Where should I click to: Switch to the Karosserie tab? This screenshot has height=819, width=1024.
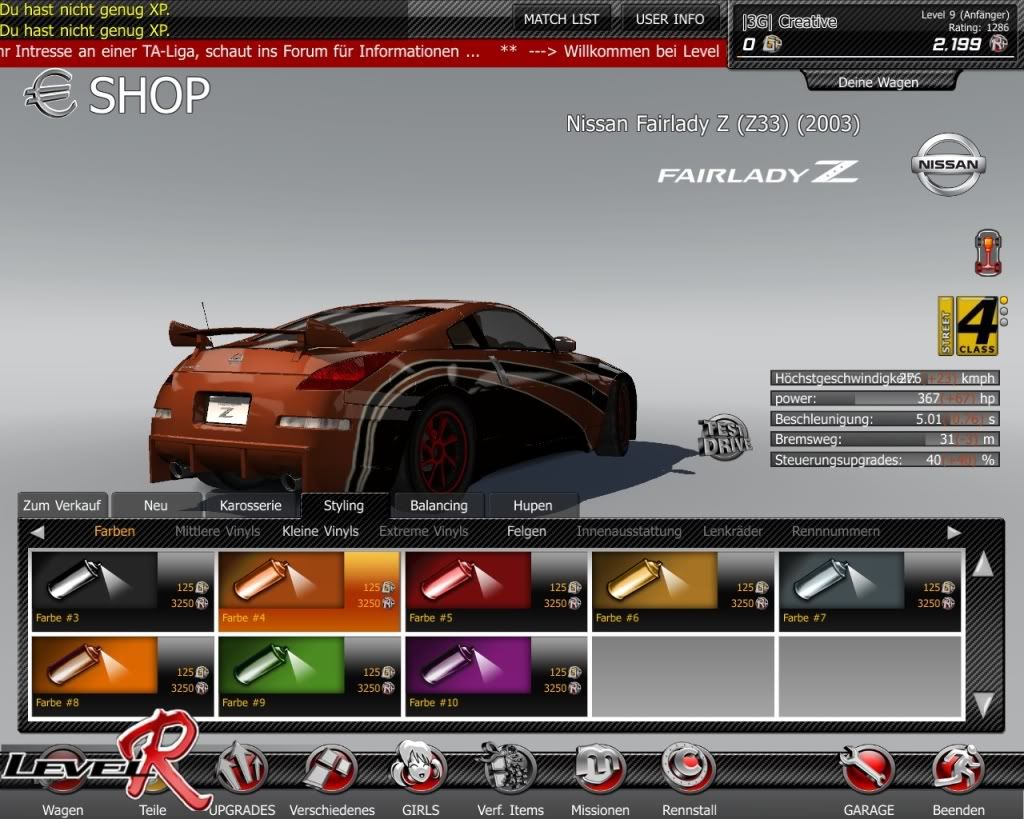pyautogui.click(x=250, y=505)
